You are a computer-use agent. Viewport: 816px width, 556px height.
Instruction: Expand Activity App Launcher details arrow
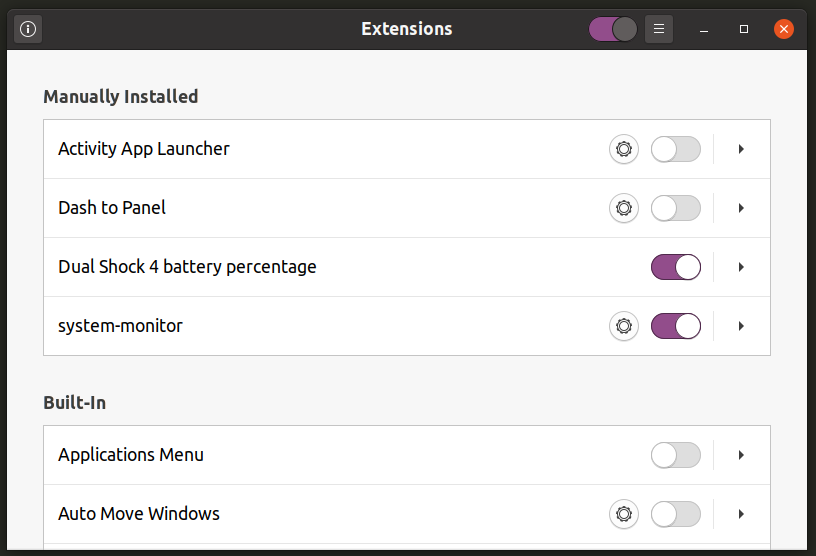[741, 149]
